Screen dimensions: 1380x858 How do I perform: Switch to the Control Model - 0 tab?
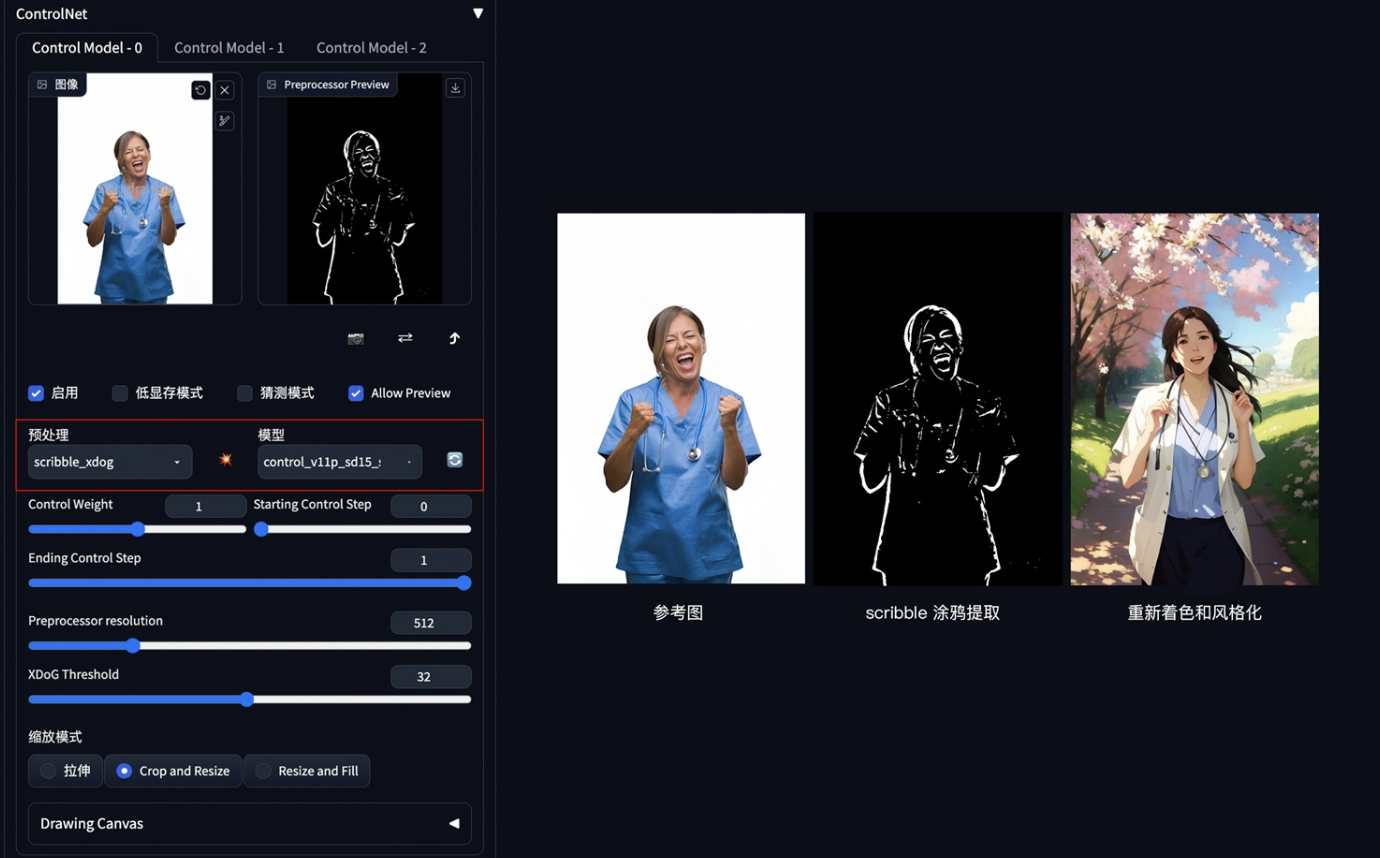pos(87,48)
